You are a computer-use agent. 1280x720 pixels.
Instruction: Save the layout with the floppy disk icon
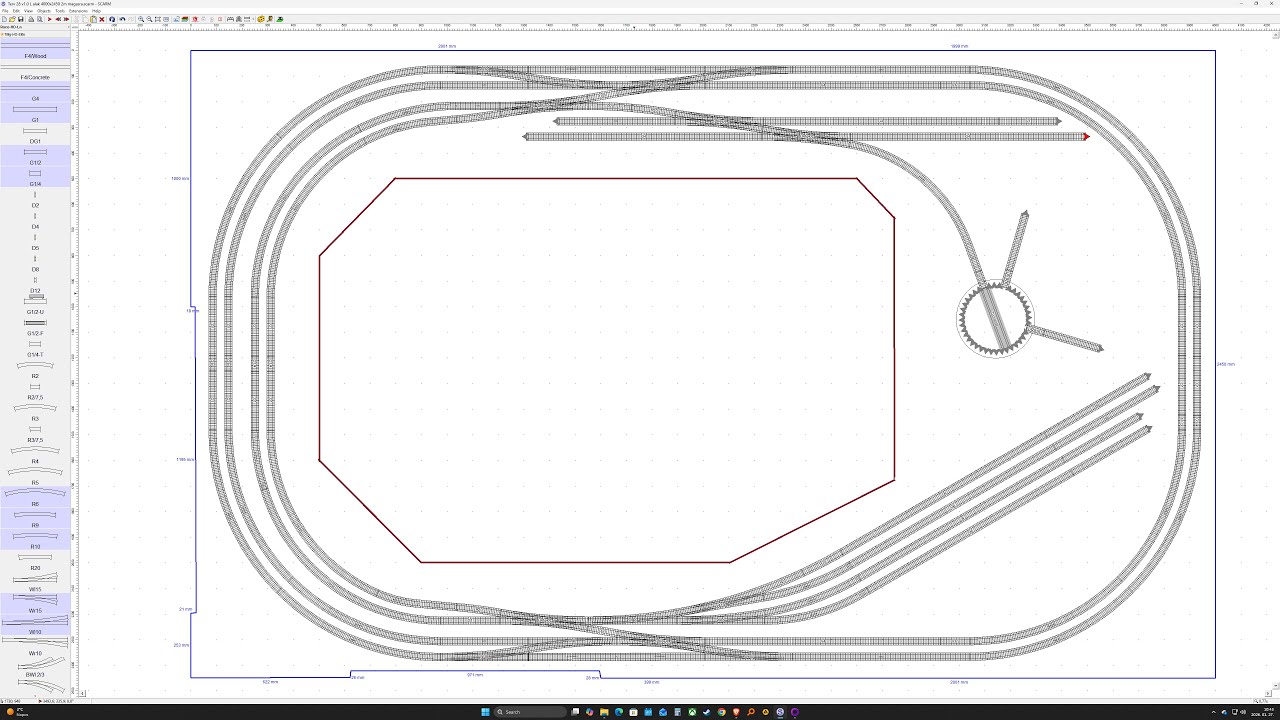20,19
